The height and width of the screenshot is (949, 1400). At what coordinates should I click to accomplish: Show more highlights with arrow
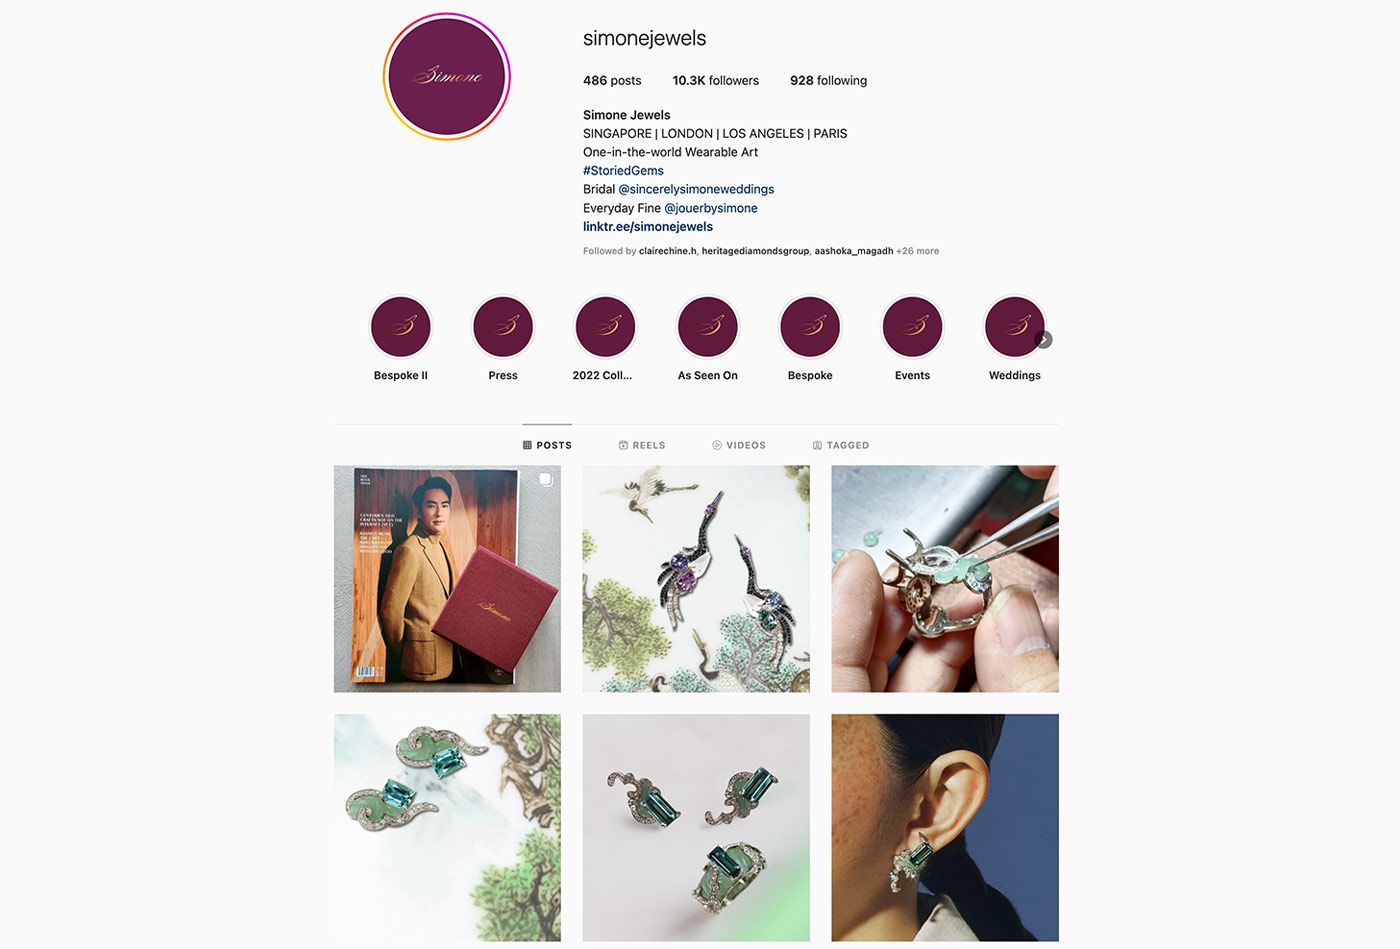1043,340
